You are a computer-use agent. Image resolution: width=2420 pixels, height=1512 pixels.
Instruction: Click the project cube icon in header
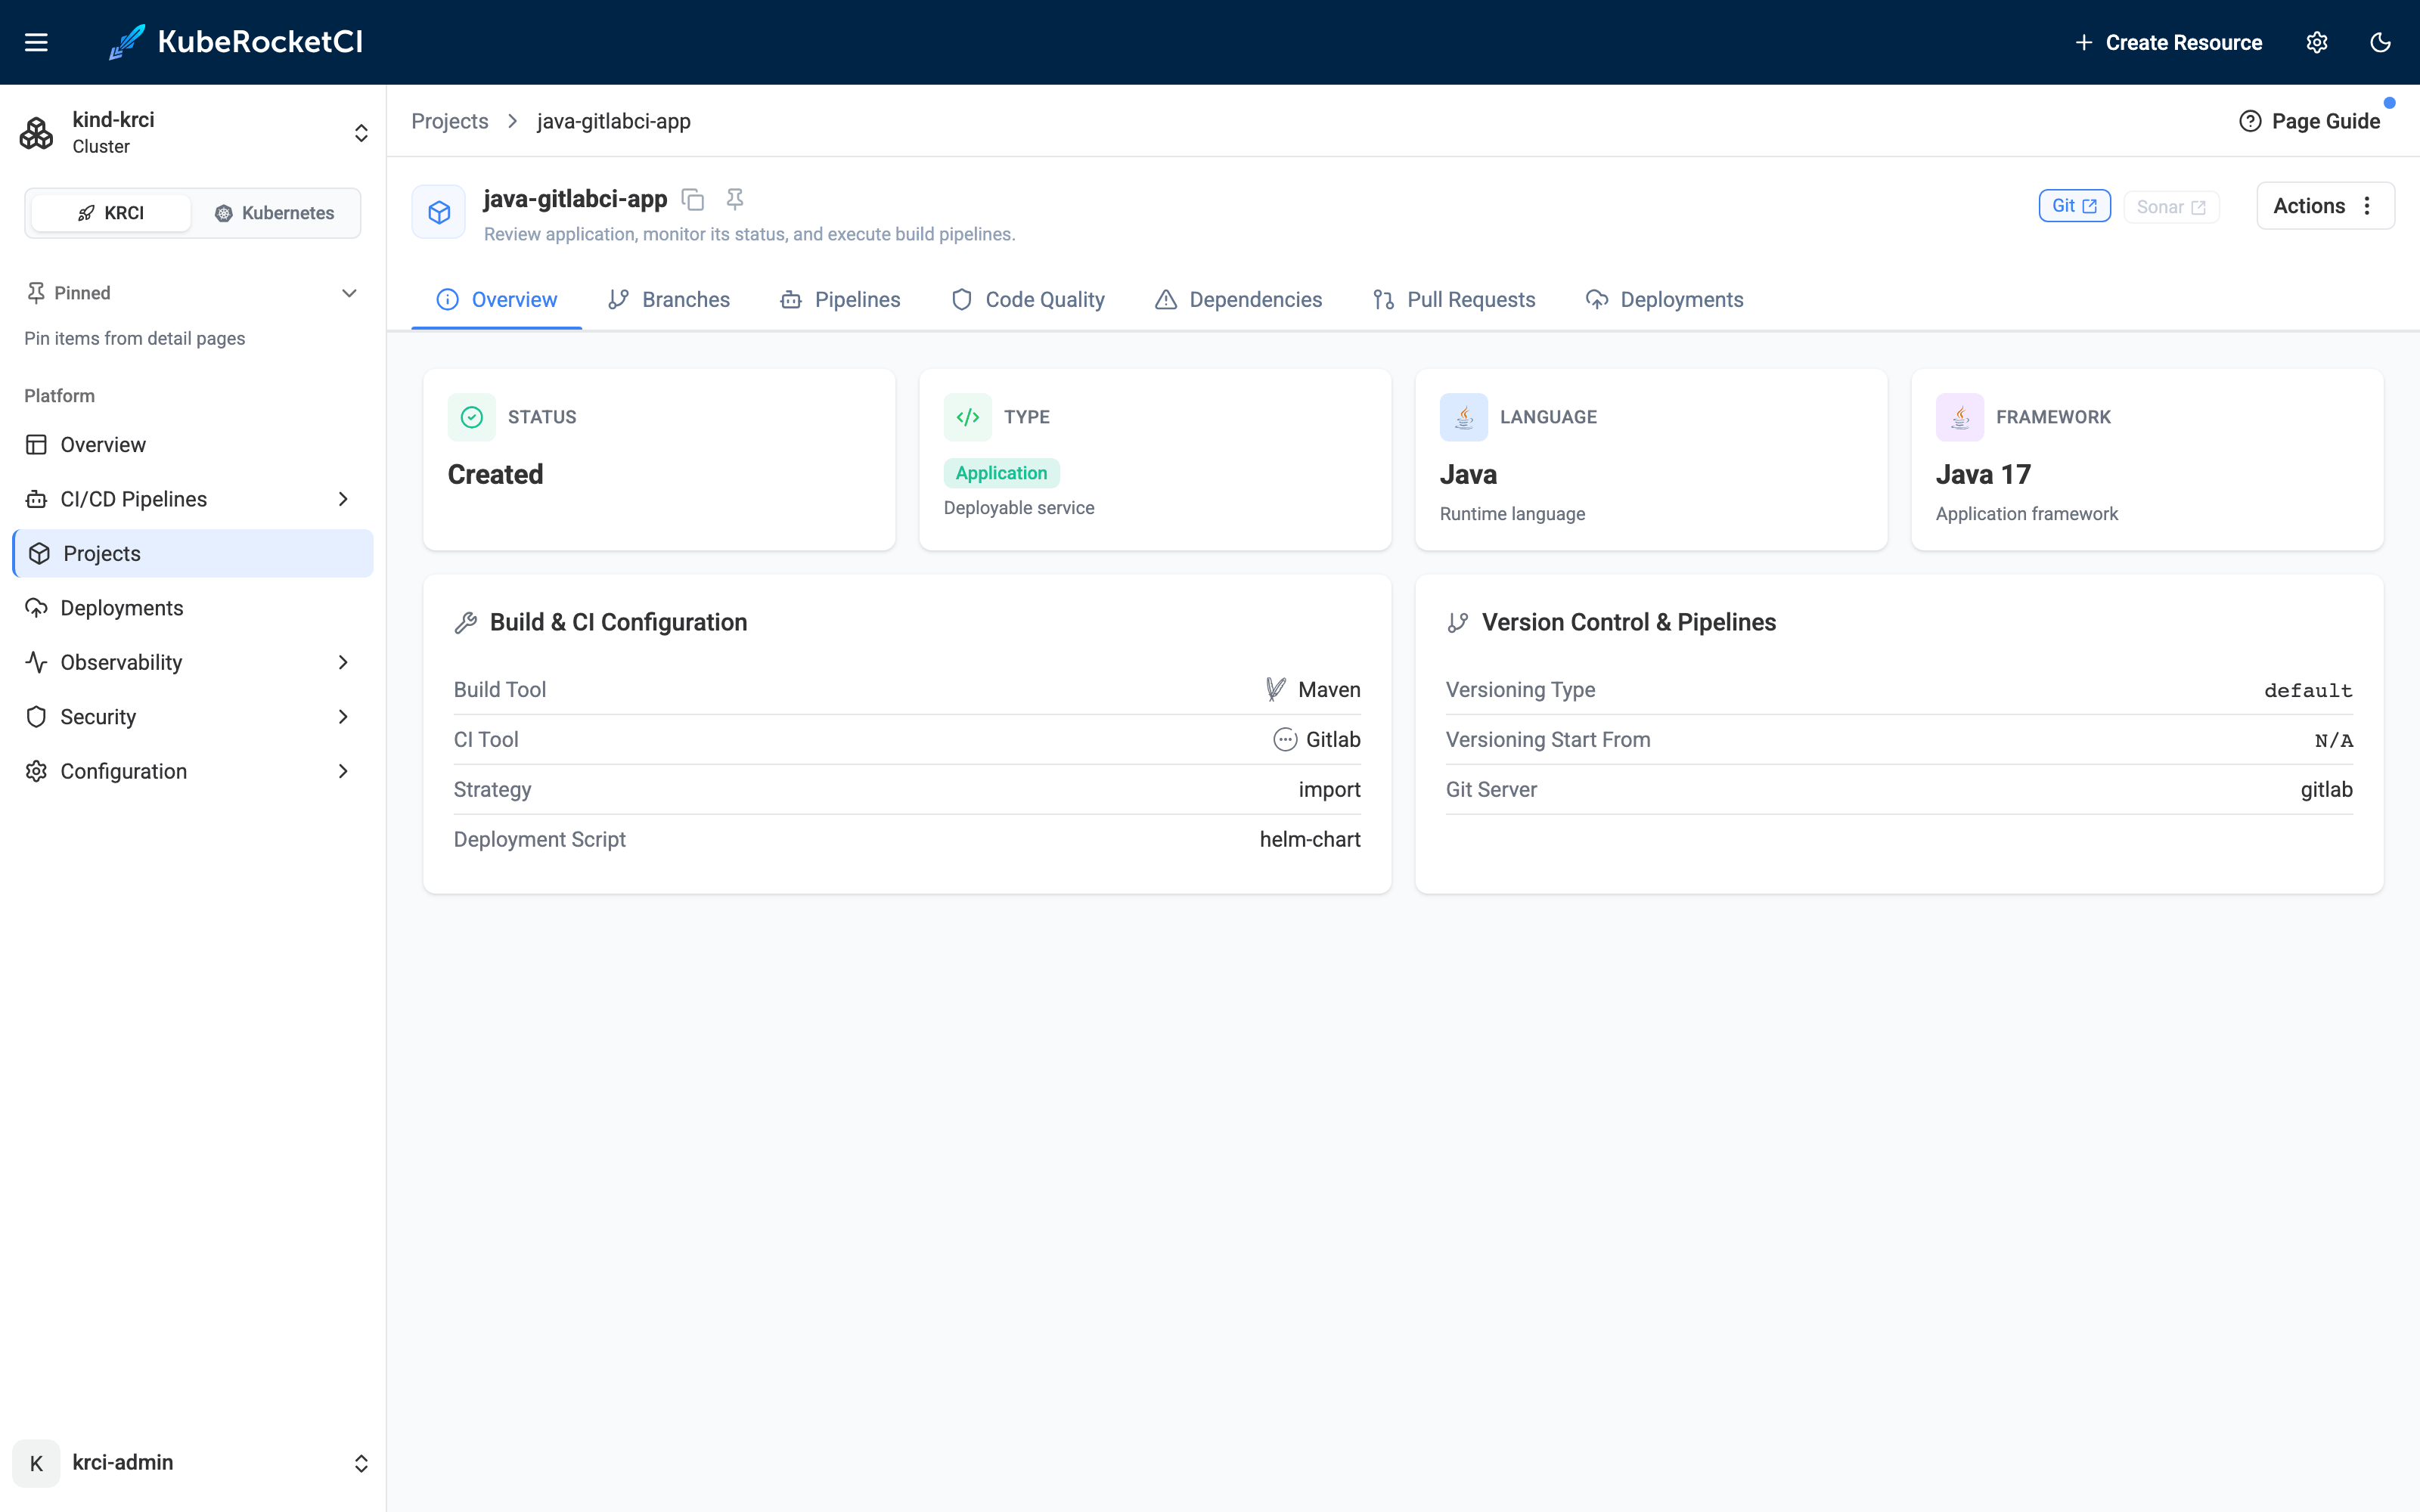coord(439,212)
